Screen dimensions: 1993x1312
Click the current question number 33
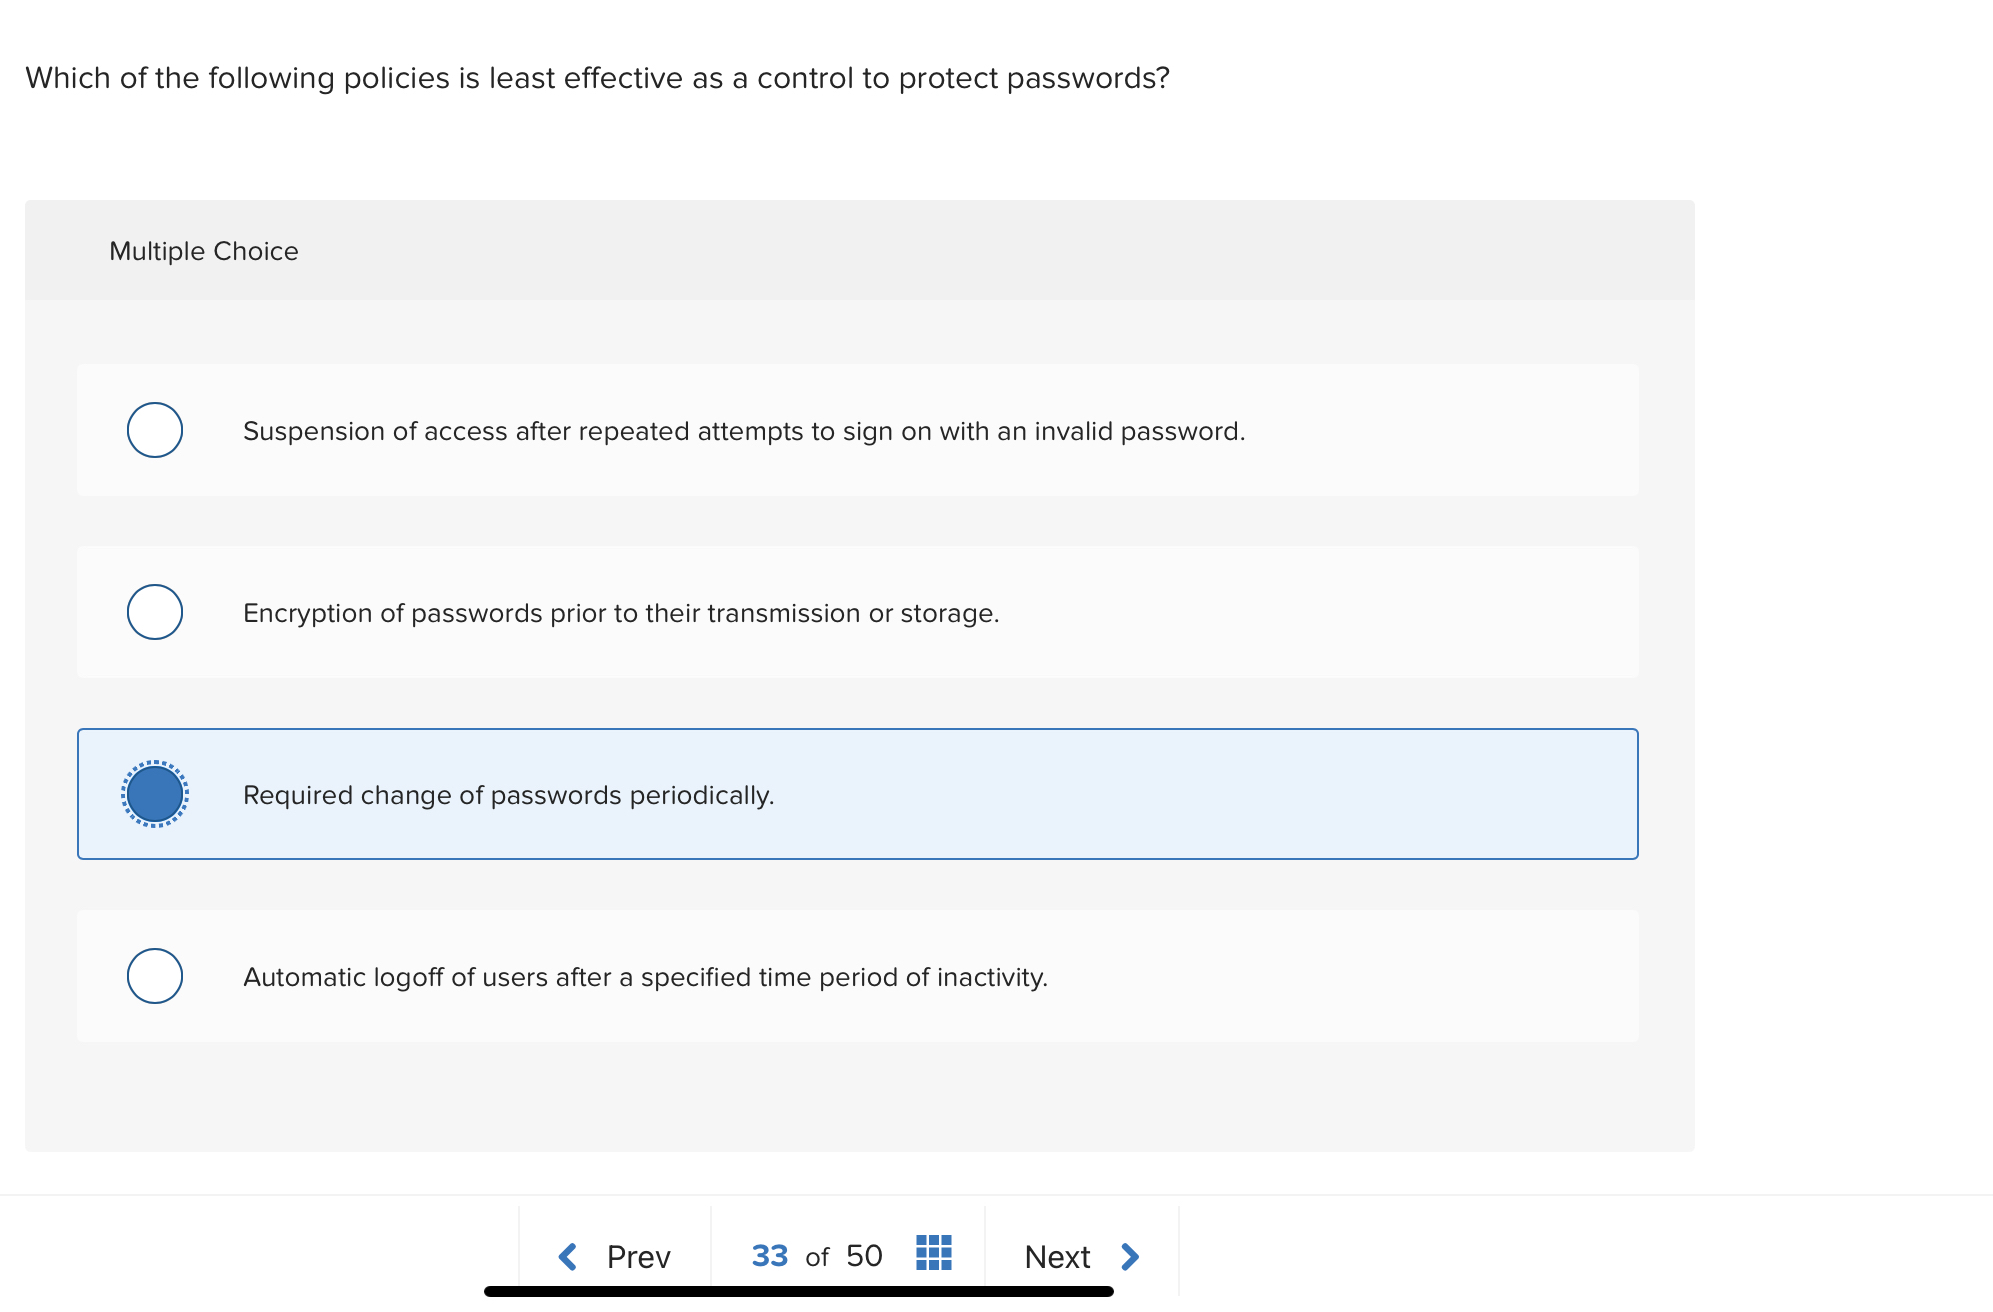[x=769, y=1256]
